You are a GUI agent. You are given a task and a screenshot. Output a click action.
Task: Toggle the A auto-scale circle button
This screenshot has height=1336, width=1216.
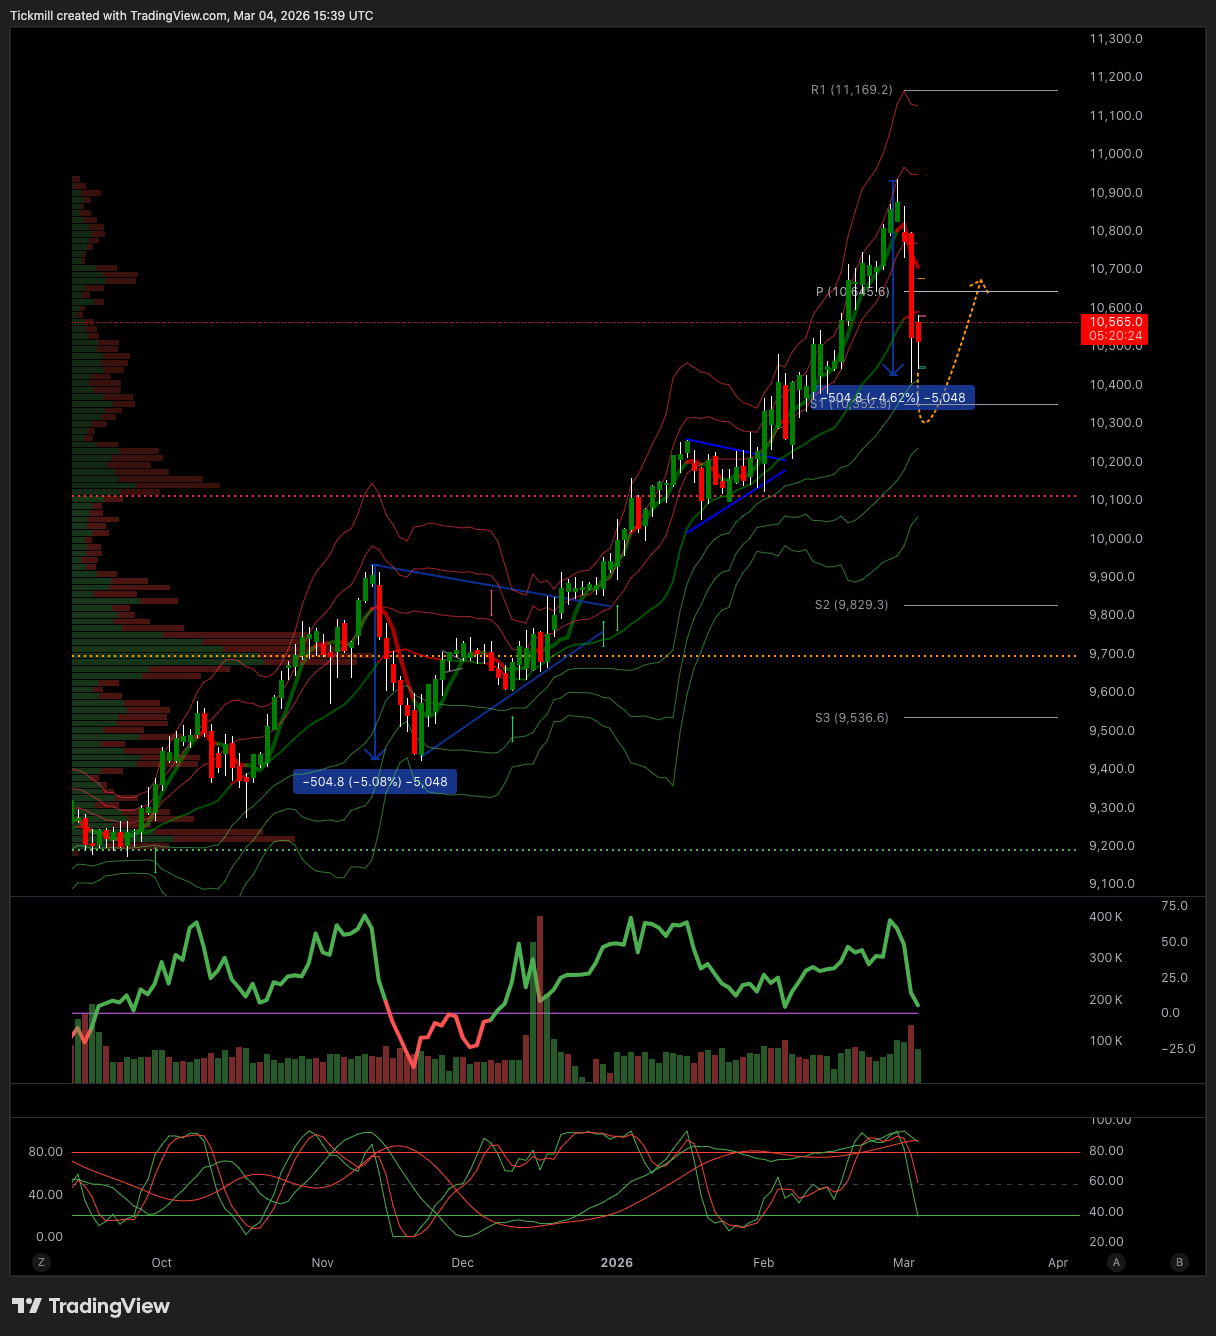pos(1117,1262)
